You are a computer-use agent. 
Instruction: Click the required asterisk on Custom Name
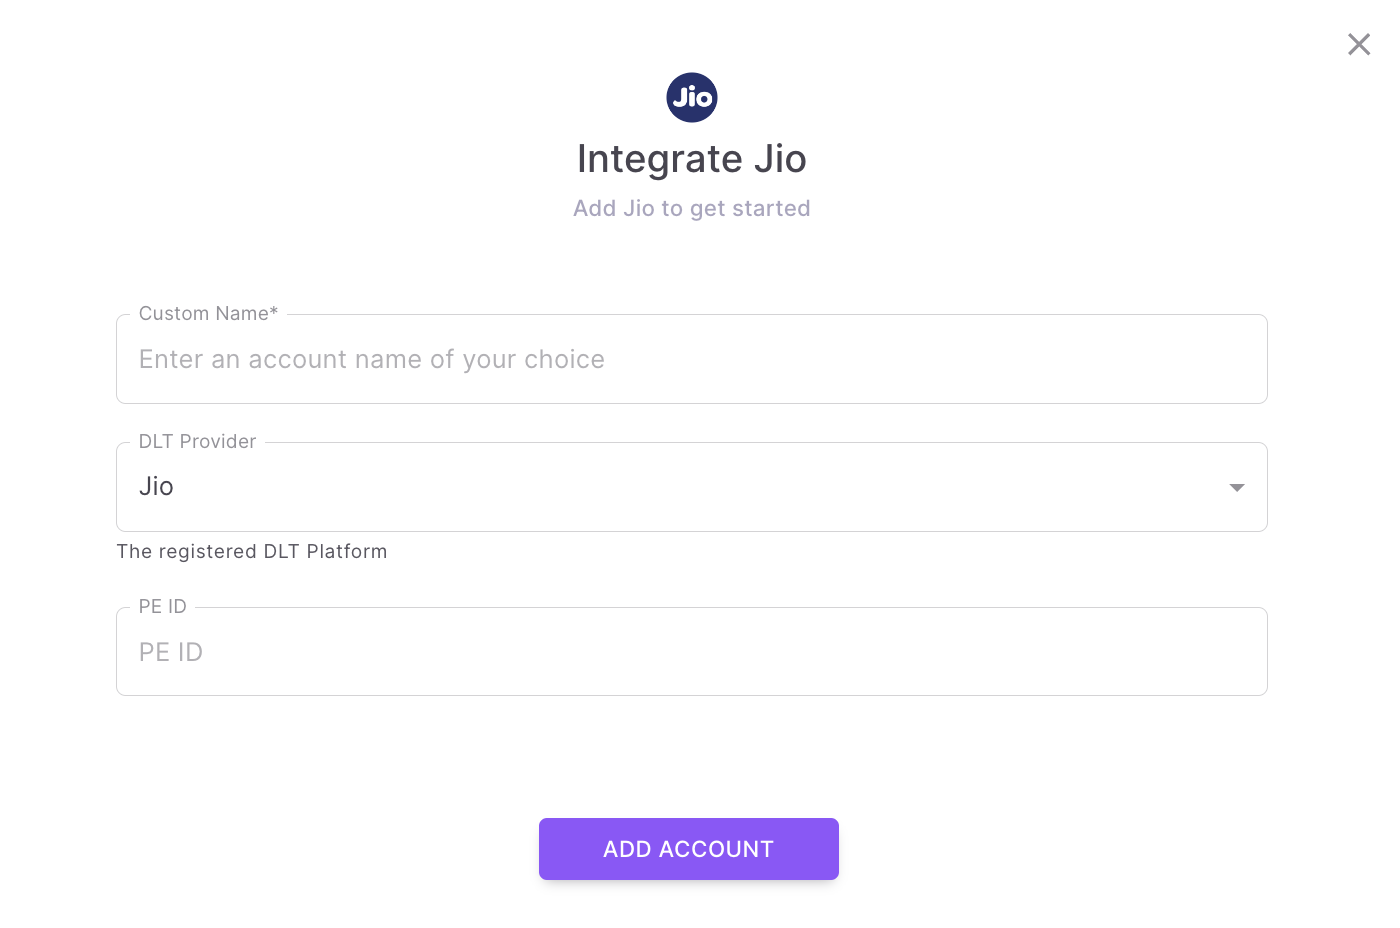click(x=274, y=312)
